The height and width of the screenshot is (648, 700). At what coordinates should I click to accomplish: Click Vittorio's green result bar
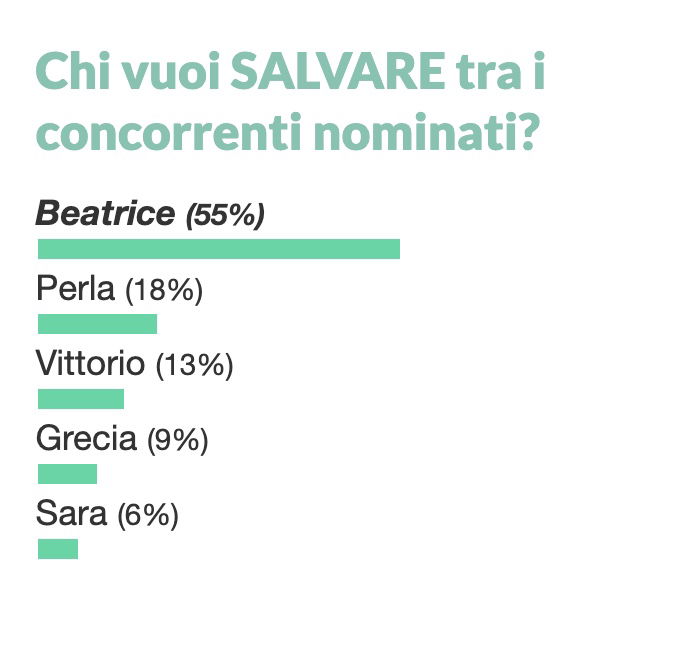click(x=81, y=399)
